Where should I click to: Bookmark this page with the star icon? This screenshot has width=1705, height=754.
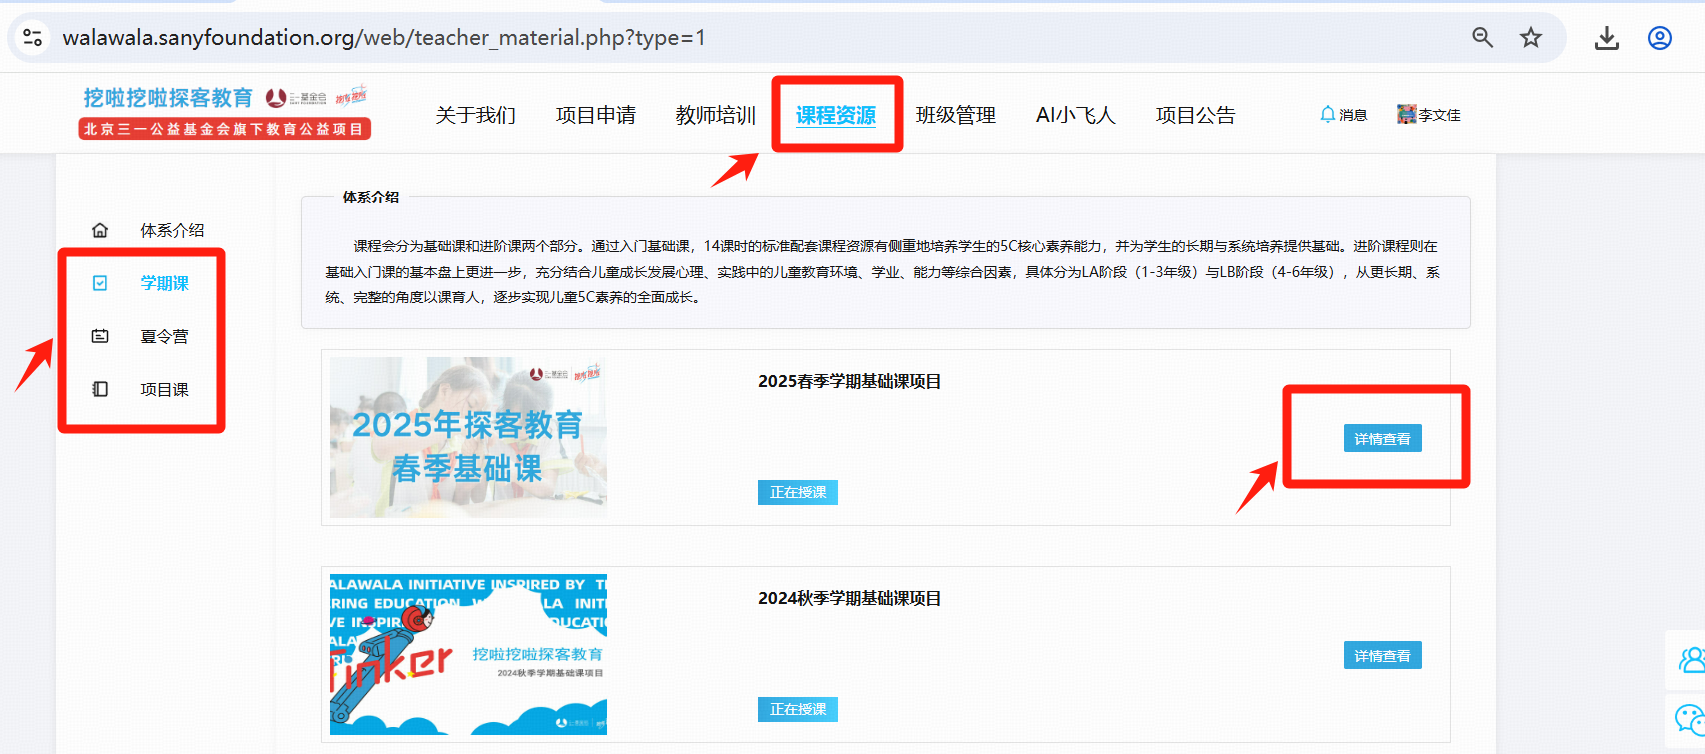[x=1530, y=38]
